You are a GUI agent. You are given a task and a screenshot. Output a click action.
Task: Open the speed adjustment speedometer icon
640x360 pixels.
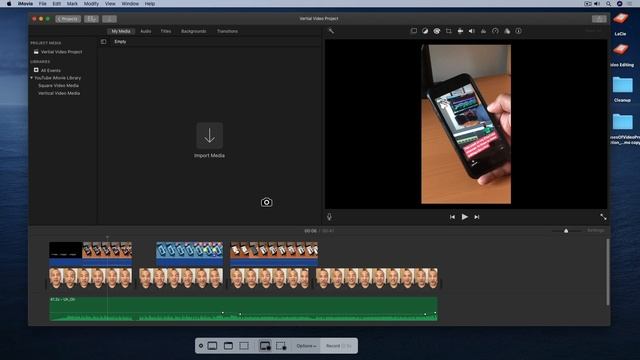tap(495, 31)
